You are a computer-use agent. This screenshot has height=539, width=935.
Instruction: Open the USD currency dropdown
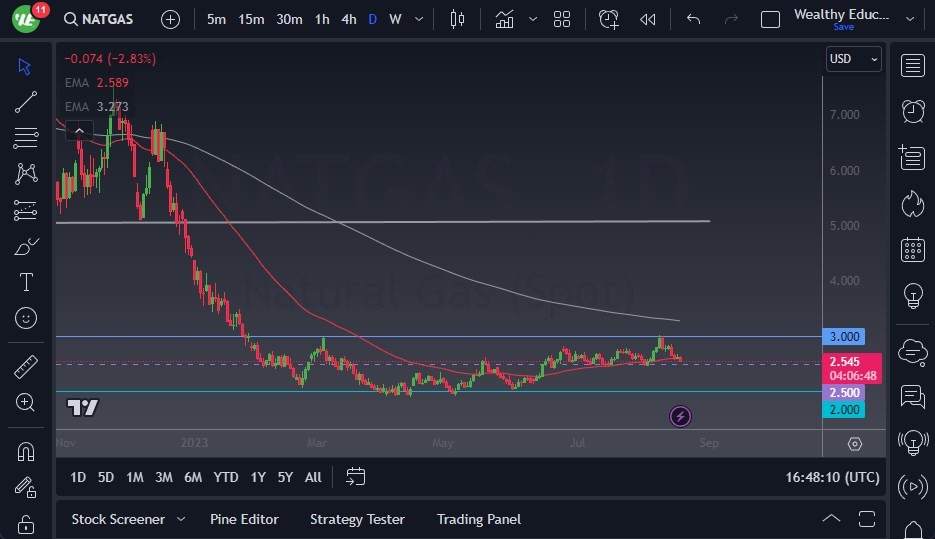(853, 59)
